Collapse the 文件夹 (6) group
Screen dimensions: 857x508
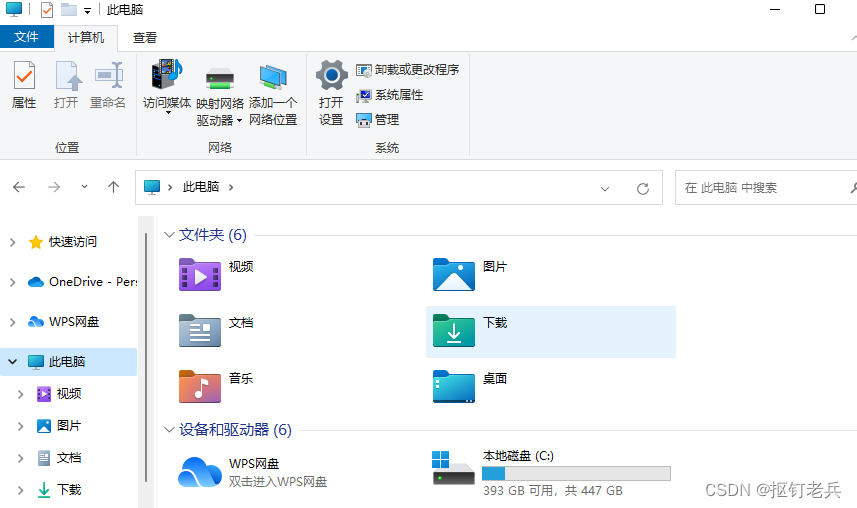pos(168,235)
